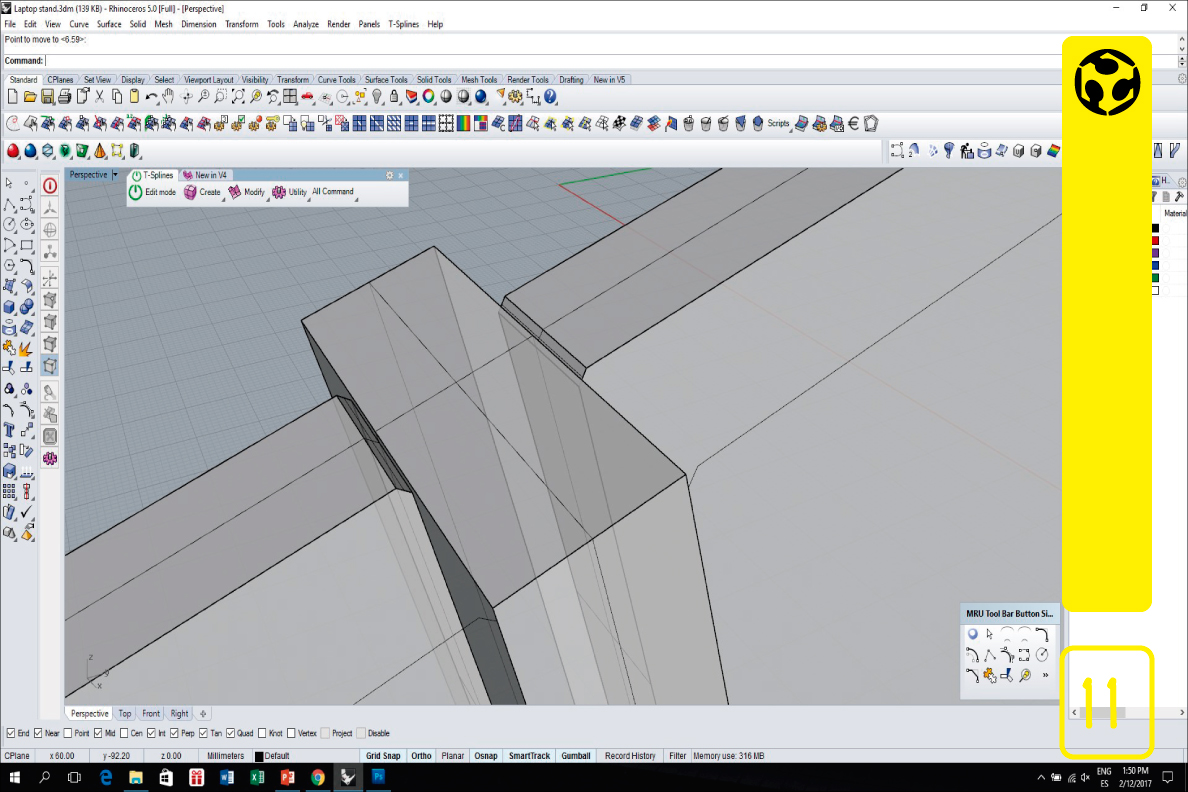Toggle the End osnap checkbox

point(11,733)
